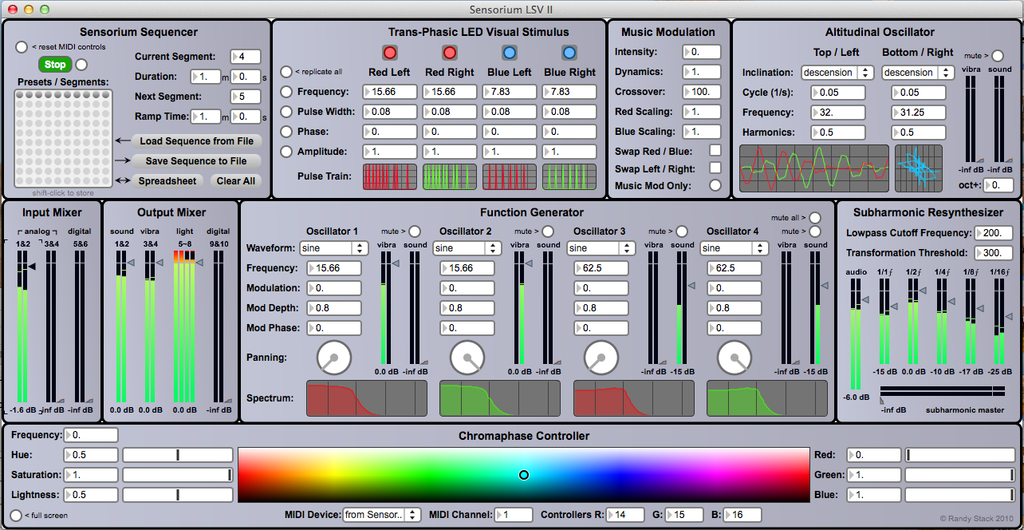Toggle mute all in Function Generator
1024x530 pixels.
[x=816, y=218]
